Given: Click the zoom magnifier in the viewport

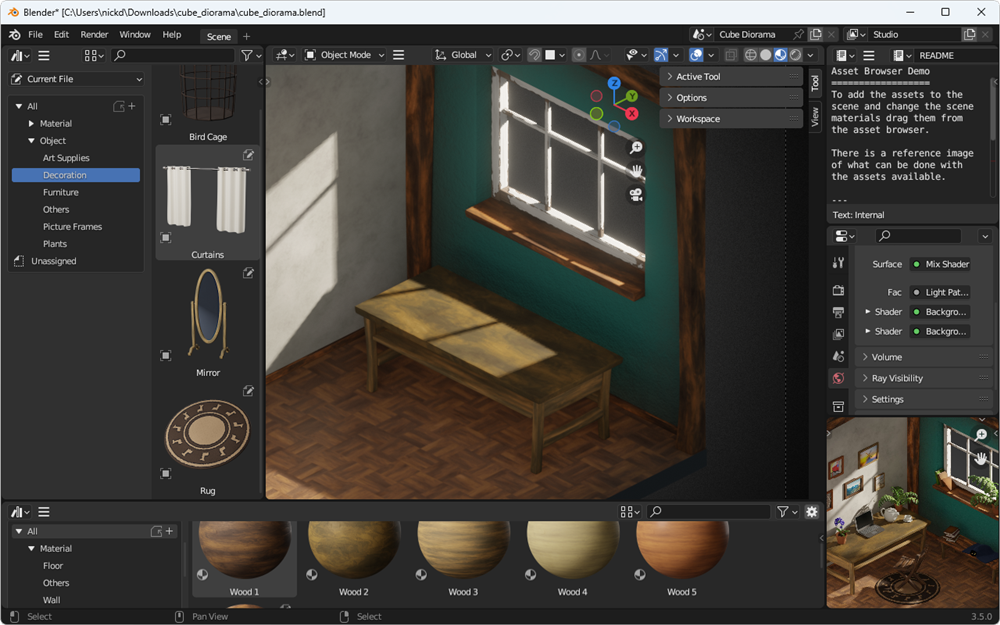Looking at the screenshot, I should pyautogui.click(x=635, y=148).
